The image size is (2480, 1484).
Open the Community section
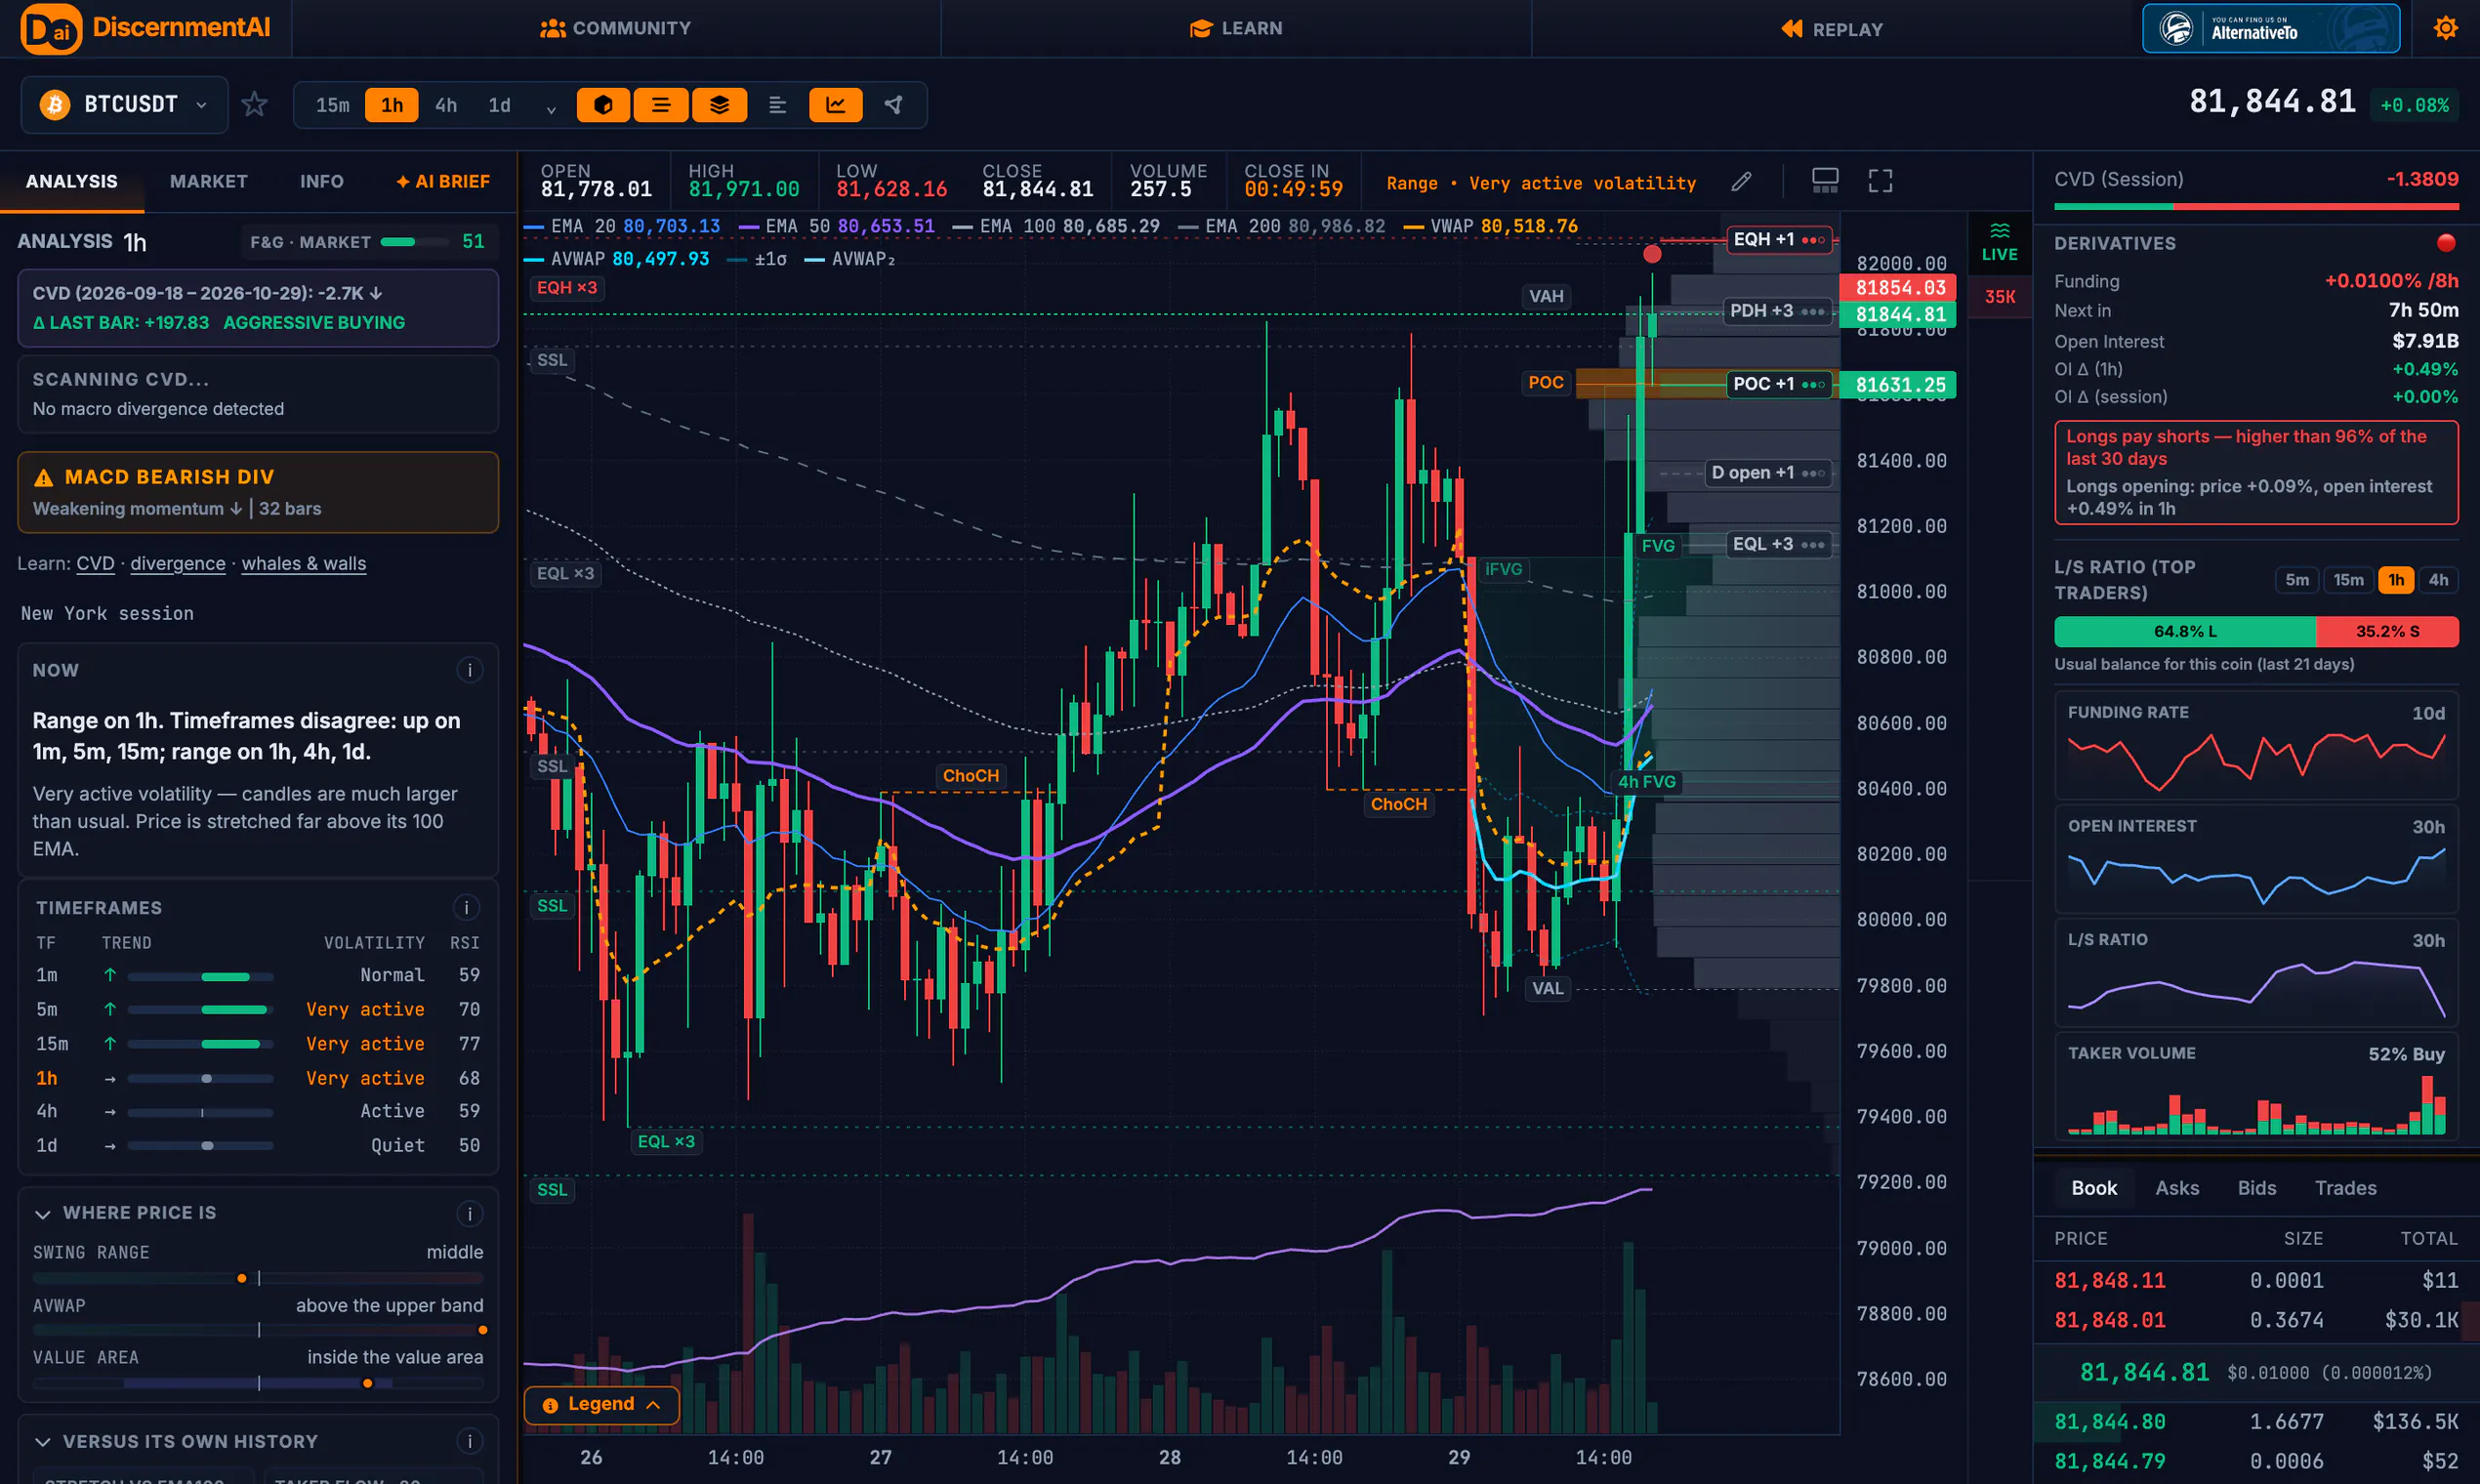[616, 29]
